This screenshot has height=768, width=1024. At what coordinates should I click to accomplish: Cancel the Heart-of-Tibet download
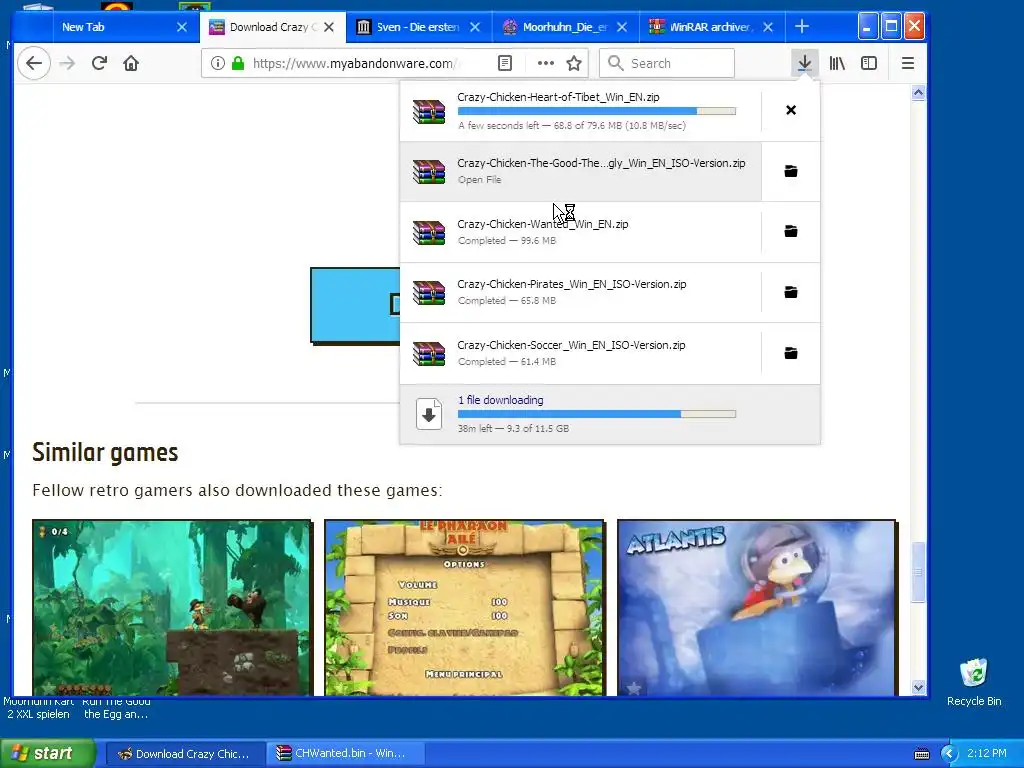click(791, 110)
